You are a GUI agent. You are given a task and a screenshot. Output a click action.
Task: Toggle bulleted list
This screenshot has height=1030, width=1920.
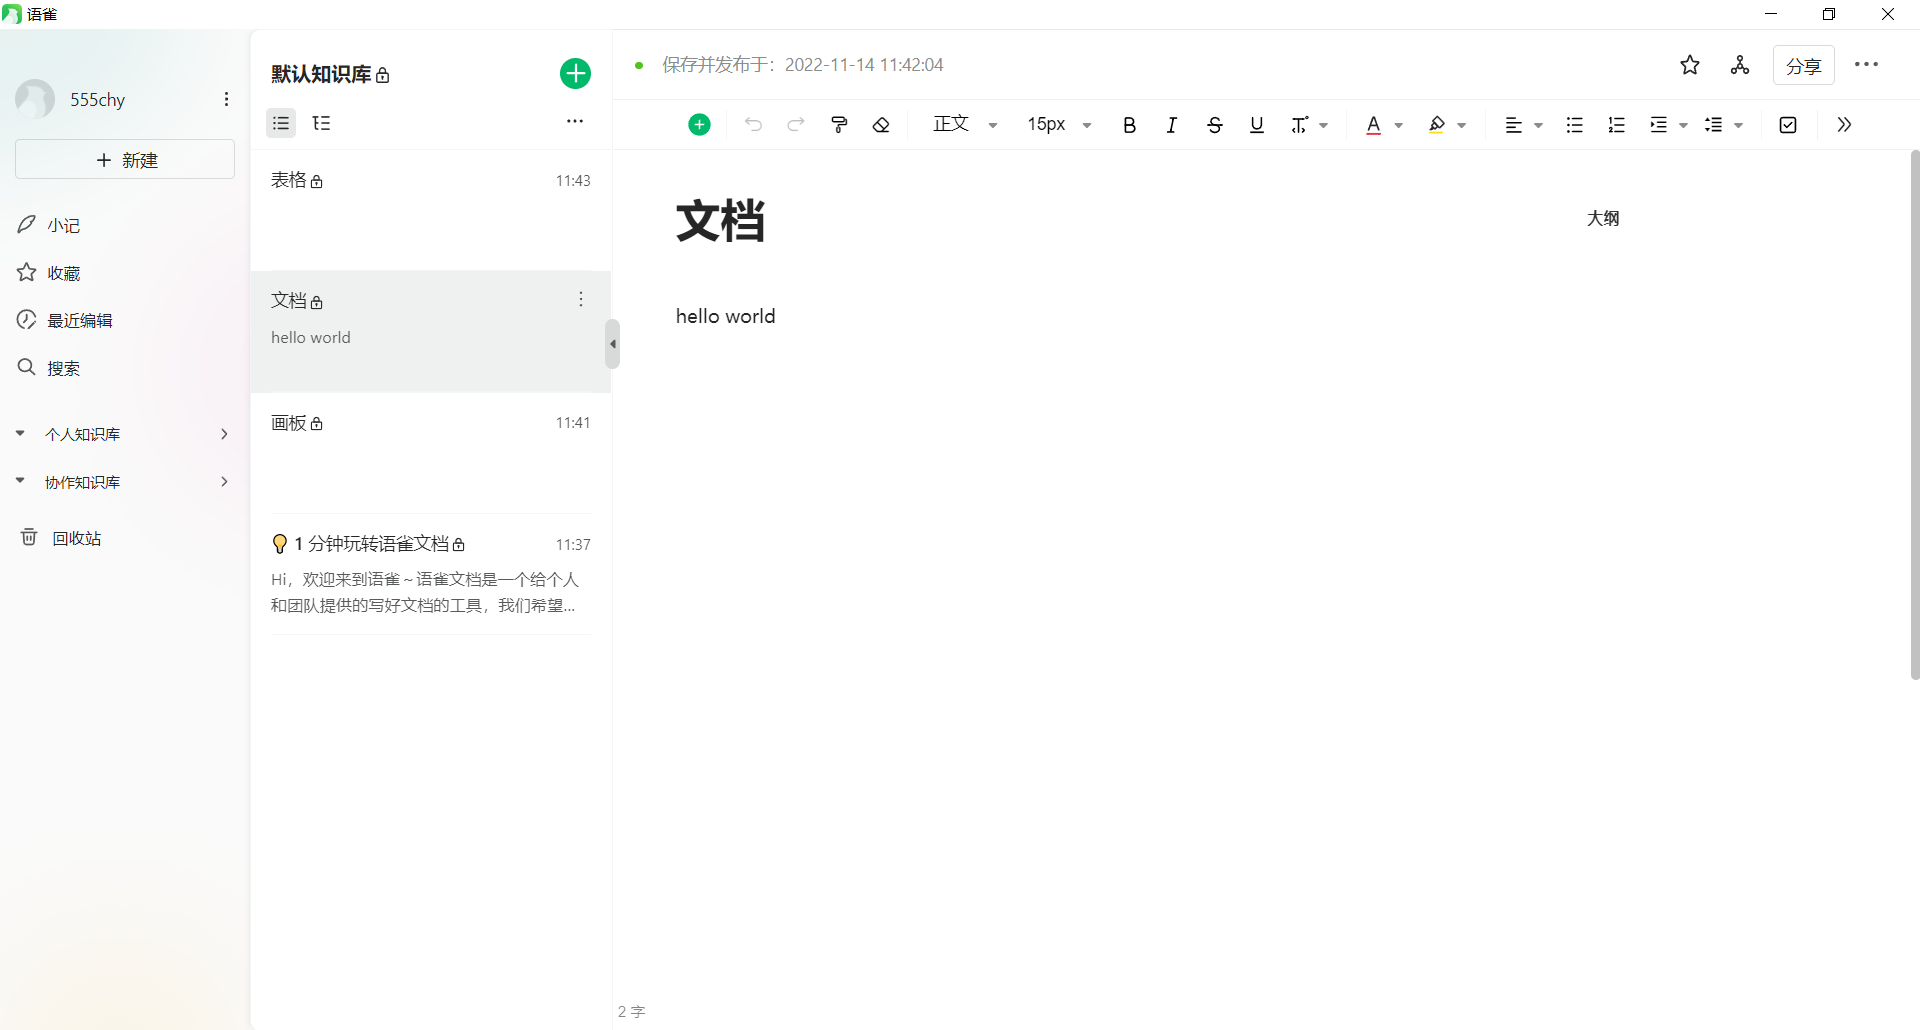(1575, 125)
